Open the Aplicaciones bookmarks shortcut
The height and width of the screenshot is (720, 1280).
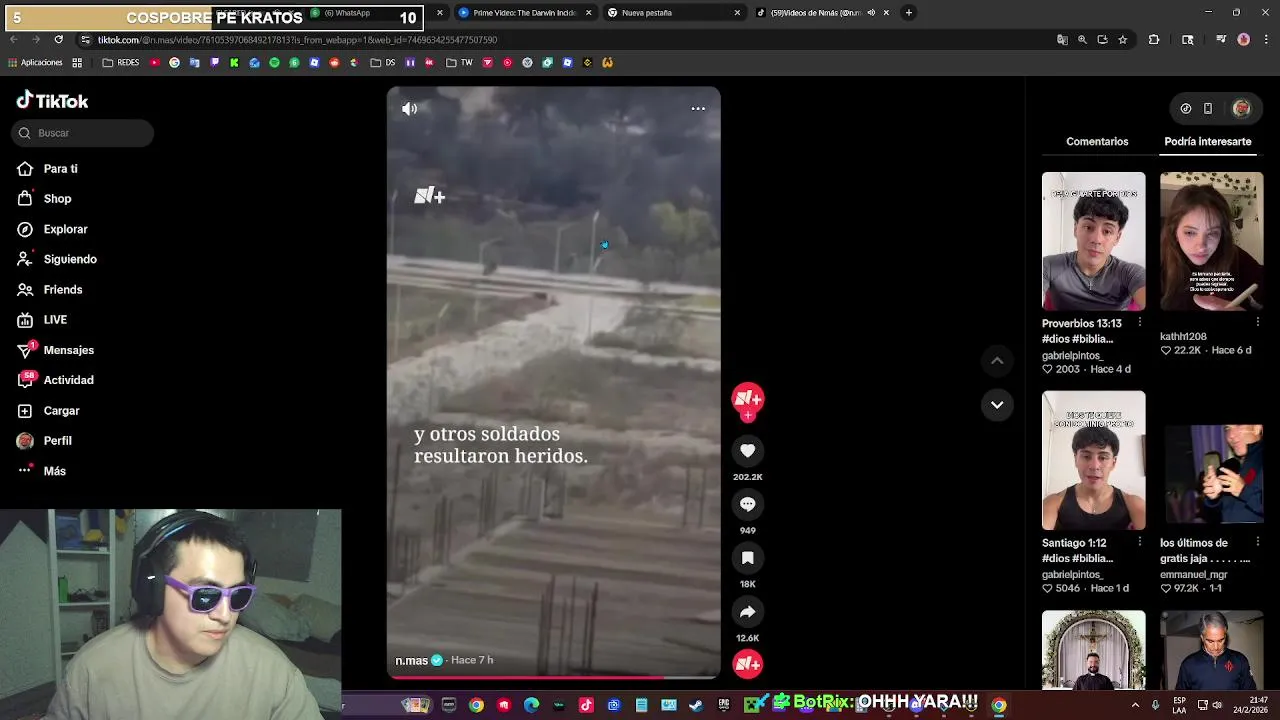click(x=35, y=62)
